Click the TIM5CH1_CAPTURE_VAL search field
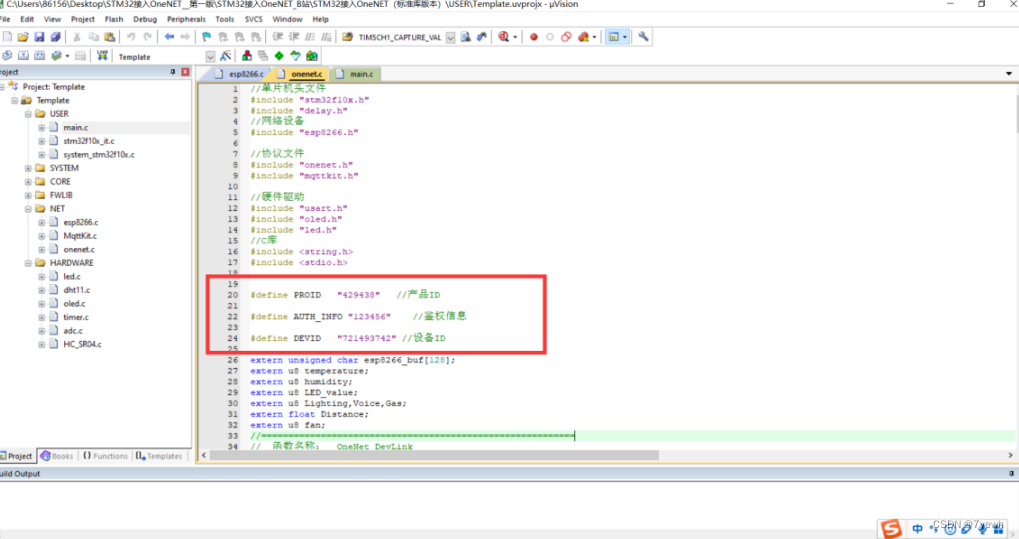This screenshot has height=539, width=1019. (x=400, y=38)
